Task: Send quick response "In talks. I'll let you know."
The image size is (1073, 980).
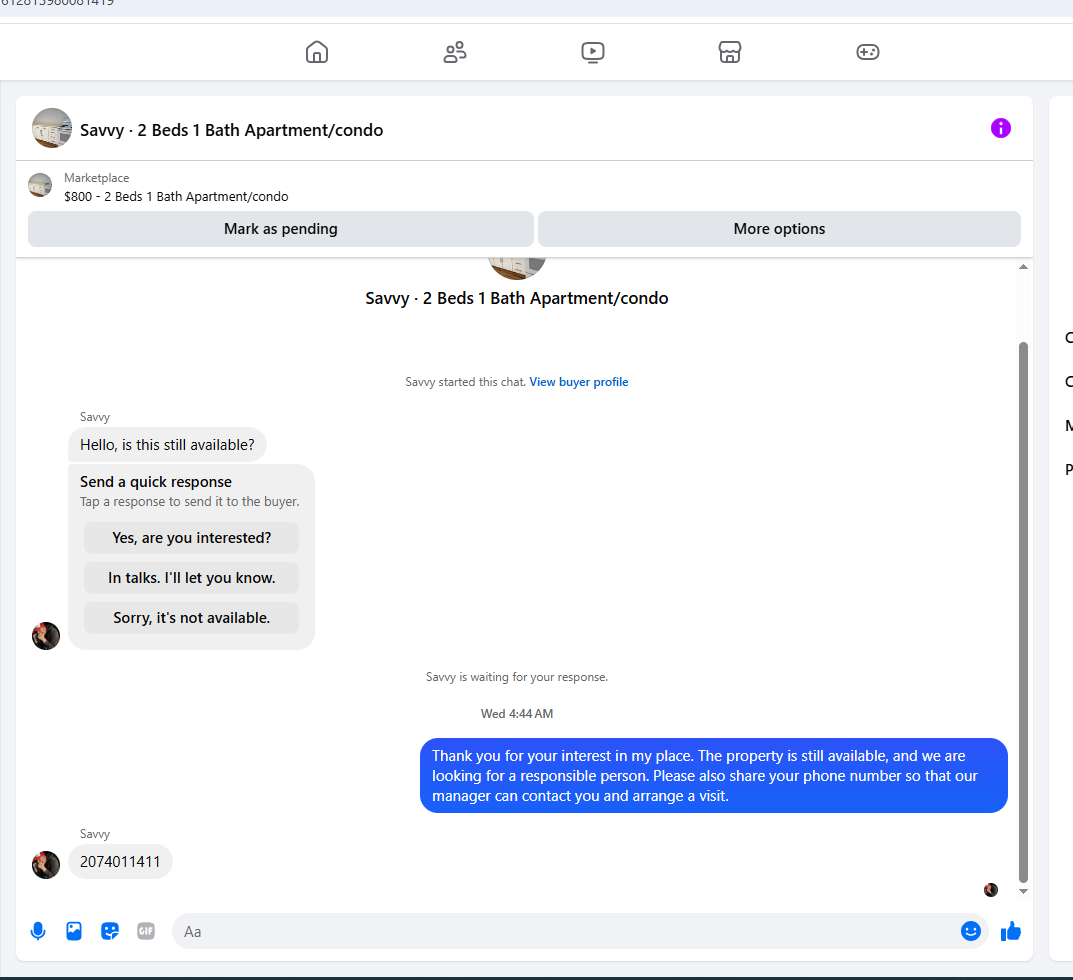Action: click(x=192, y=578)
